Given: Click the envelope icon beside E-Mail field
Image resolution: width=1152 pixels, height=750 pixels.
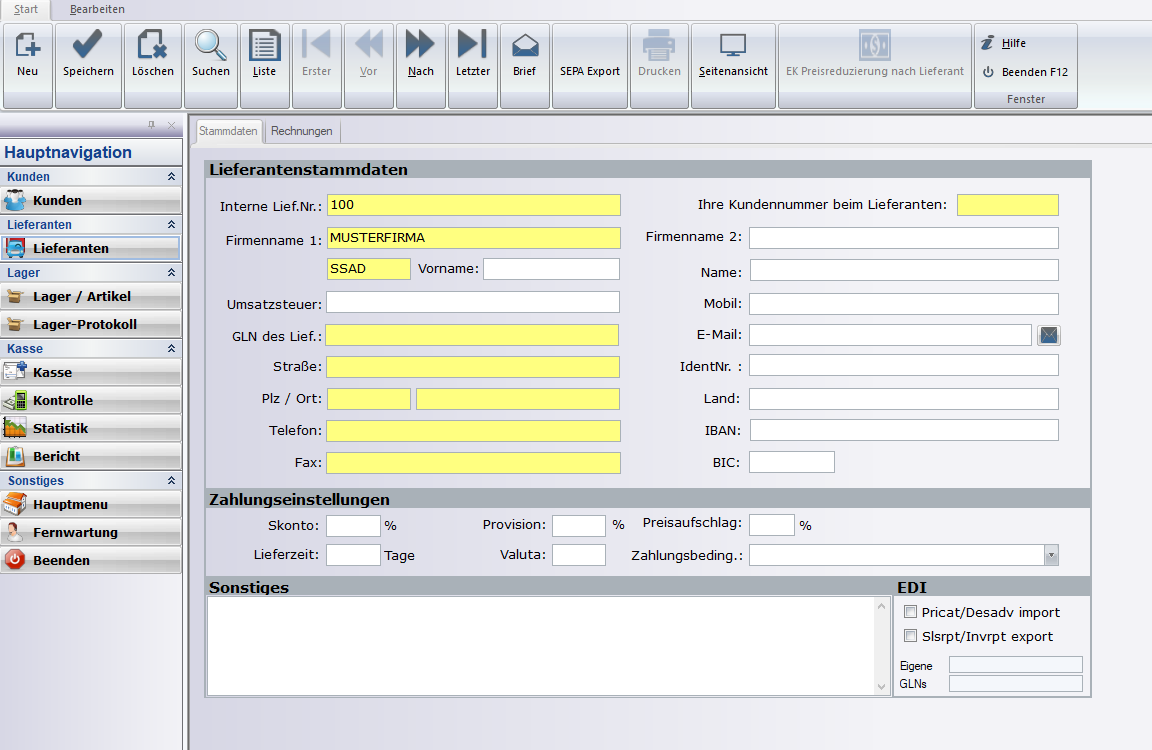Looking at the screenshot, I should click(1048, 335).
